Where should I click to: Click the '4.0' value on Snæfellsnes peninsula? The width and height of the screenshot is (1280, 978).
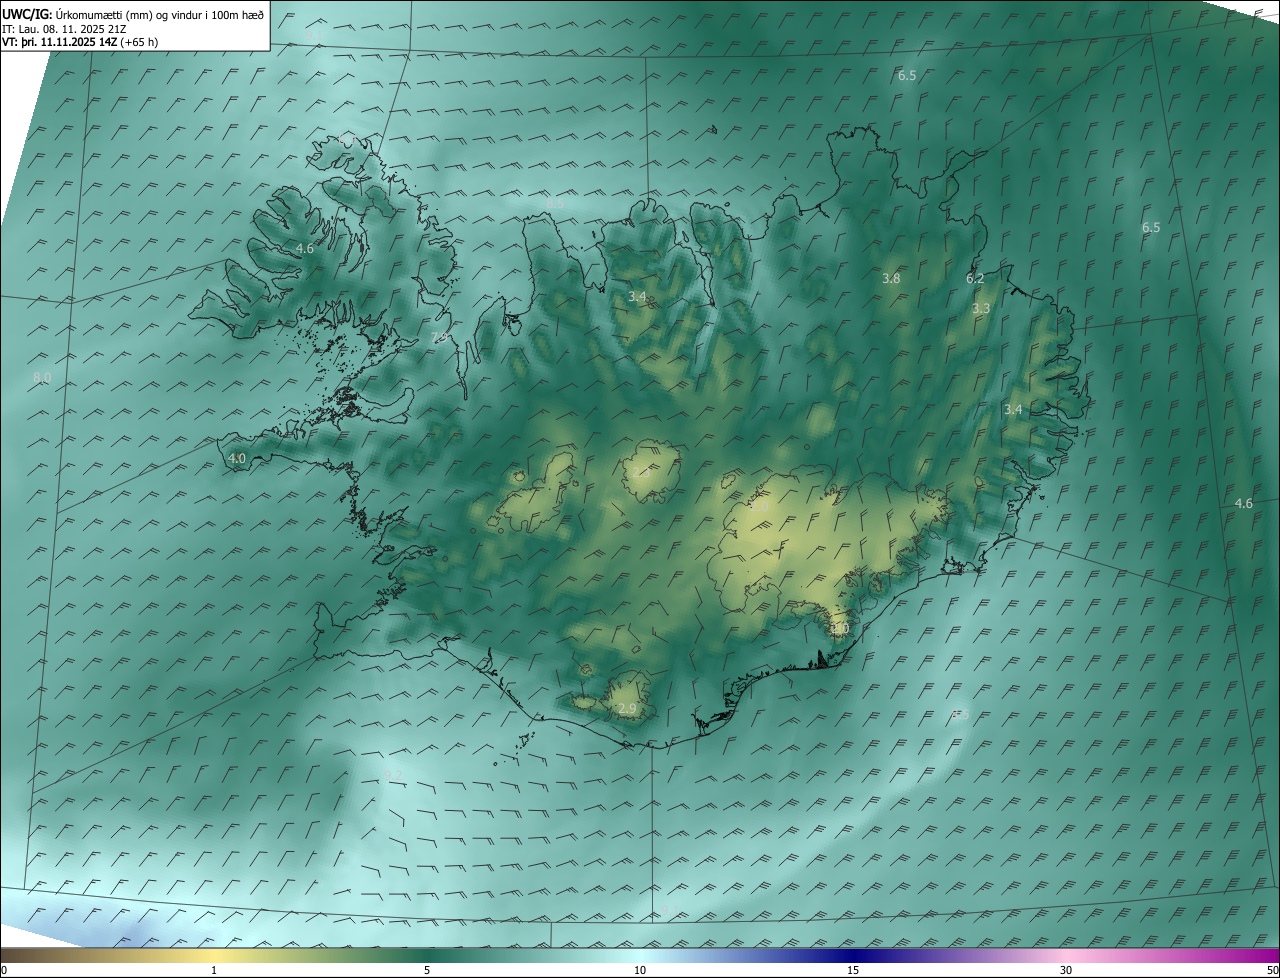[237, 458]
